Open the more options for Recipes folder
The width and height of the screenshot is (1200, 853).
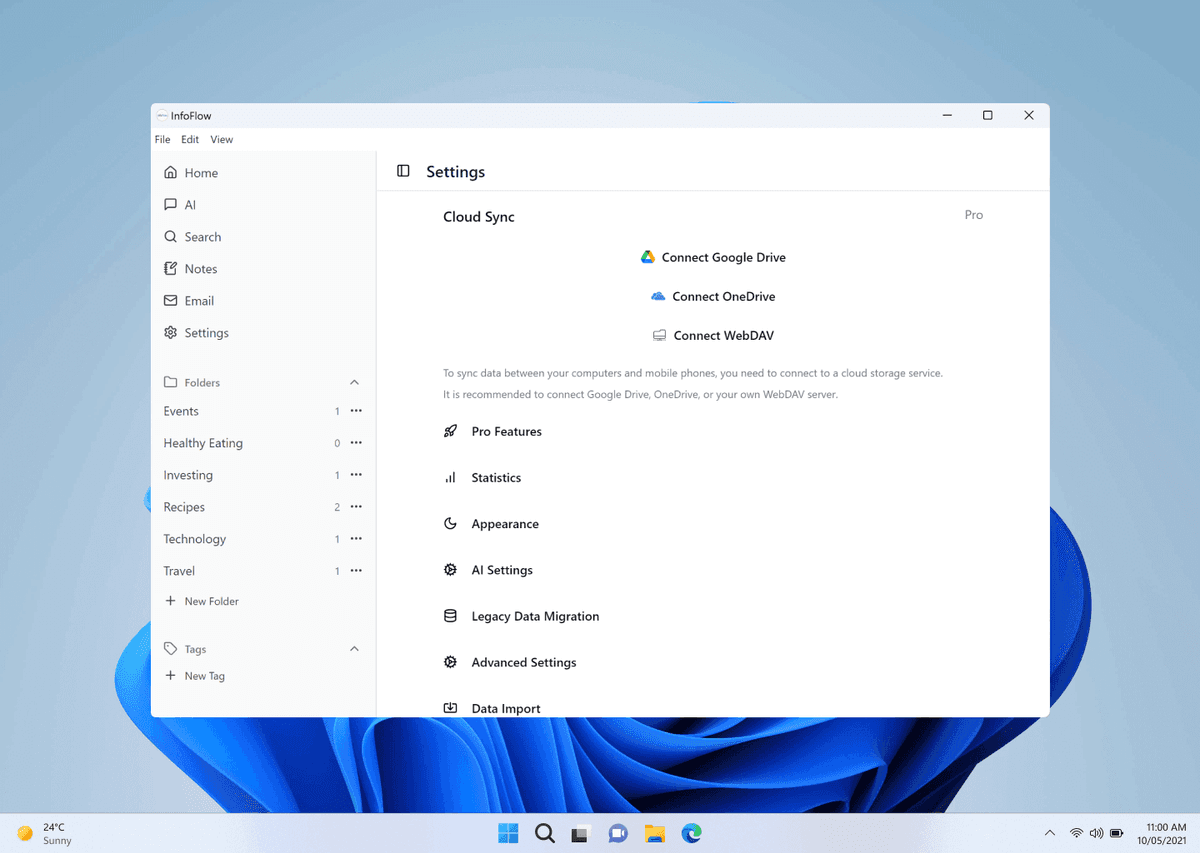tap(356, 507)
